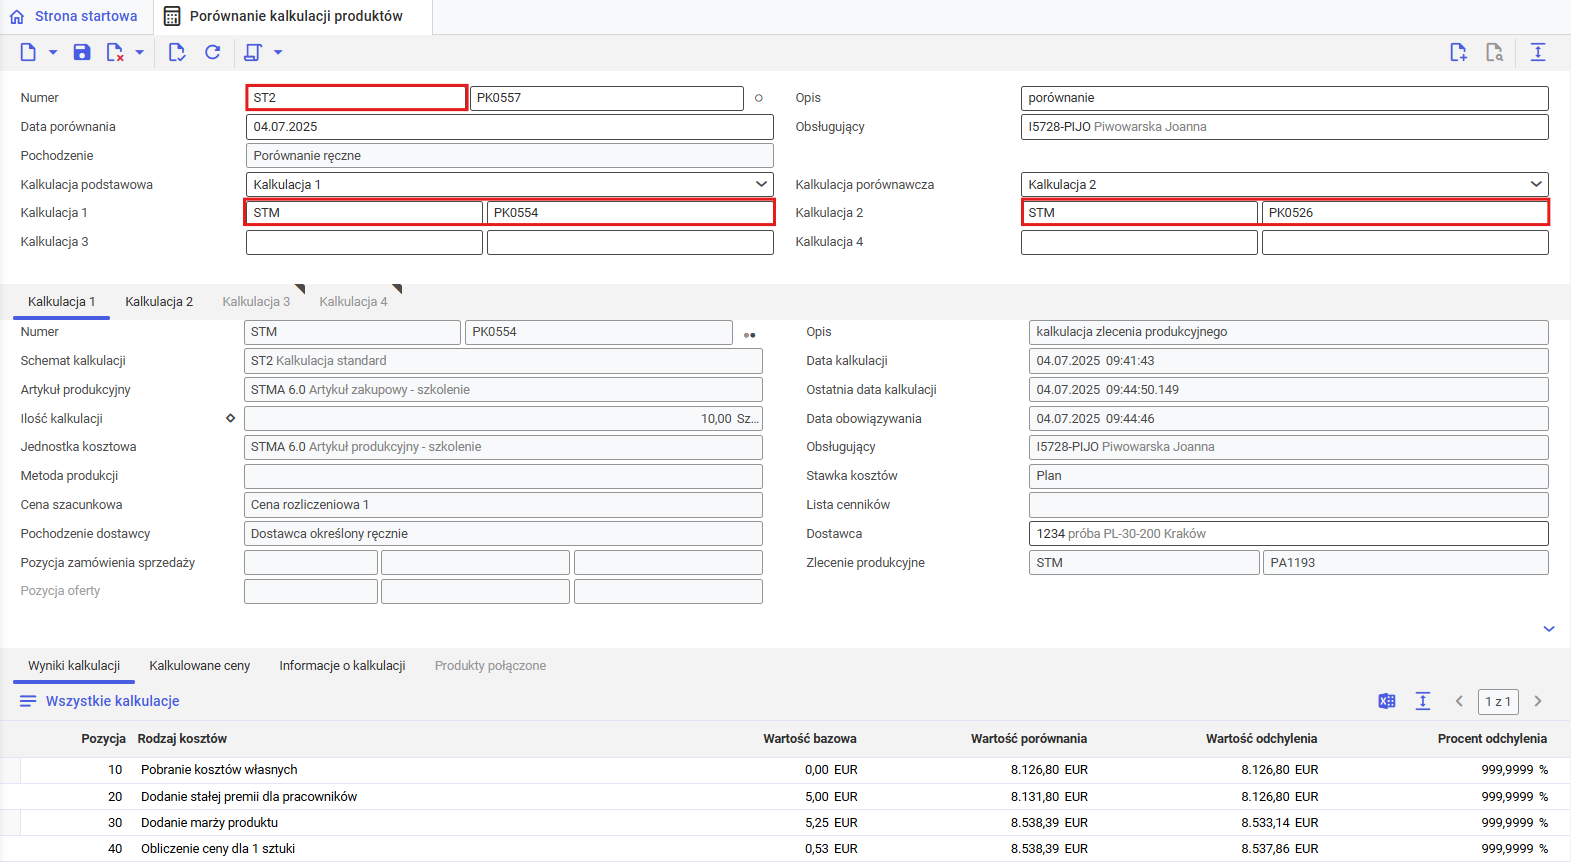Viewport: 1571px width, 862px height.
Task: Select the Kalkulacja 4 tab
Action: pyautogui.click(x=353, y=301)
